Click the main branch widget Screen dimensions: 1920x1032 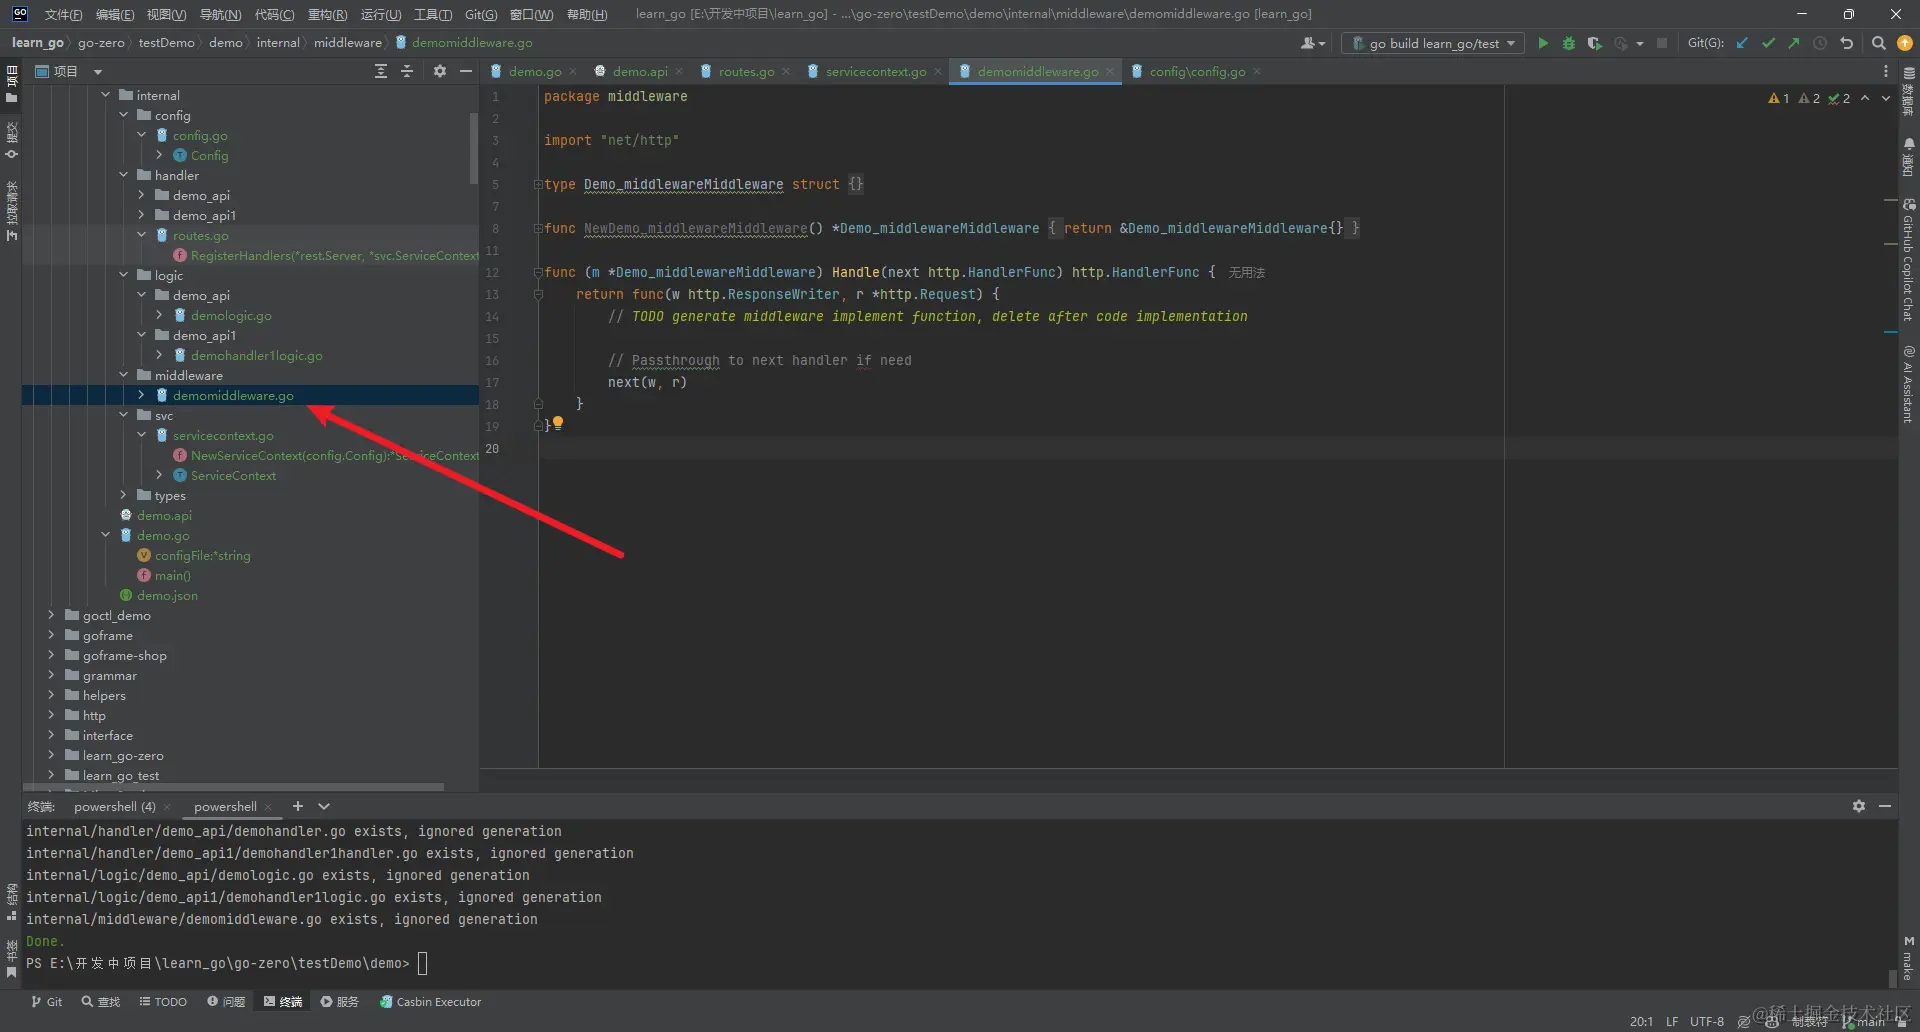pos(1865,1021)
